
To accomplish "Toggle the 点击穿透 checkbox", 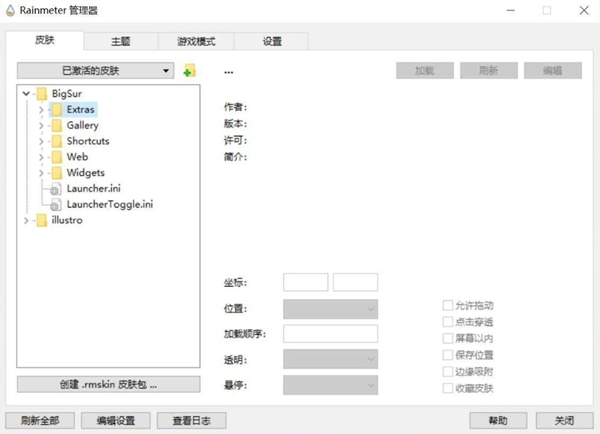I will pyautogui.click(x=448, y=321).
